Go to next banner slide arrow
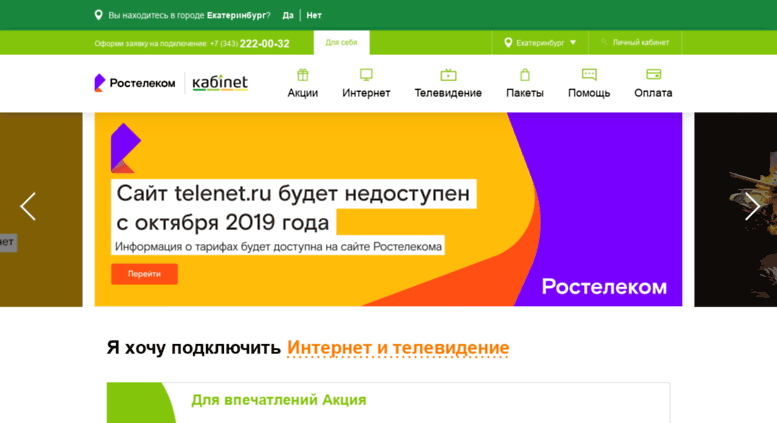Image resolution: width=777 pixels, height=423 pixels. click(x=752, y=206)
